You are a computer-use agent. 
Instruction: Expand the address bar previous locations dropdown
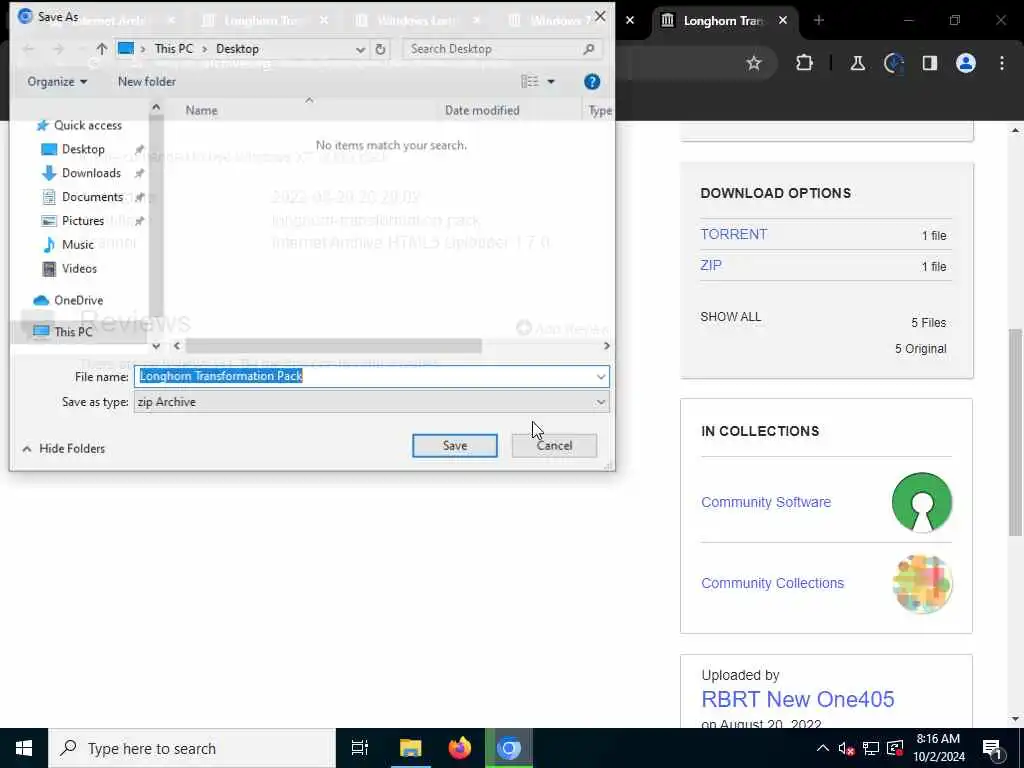click(360, 49)
